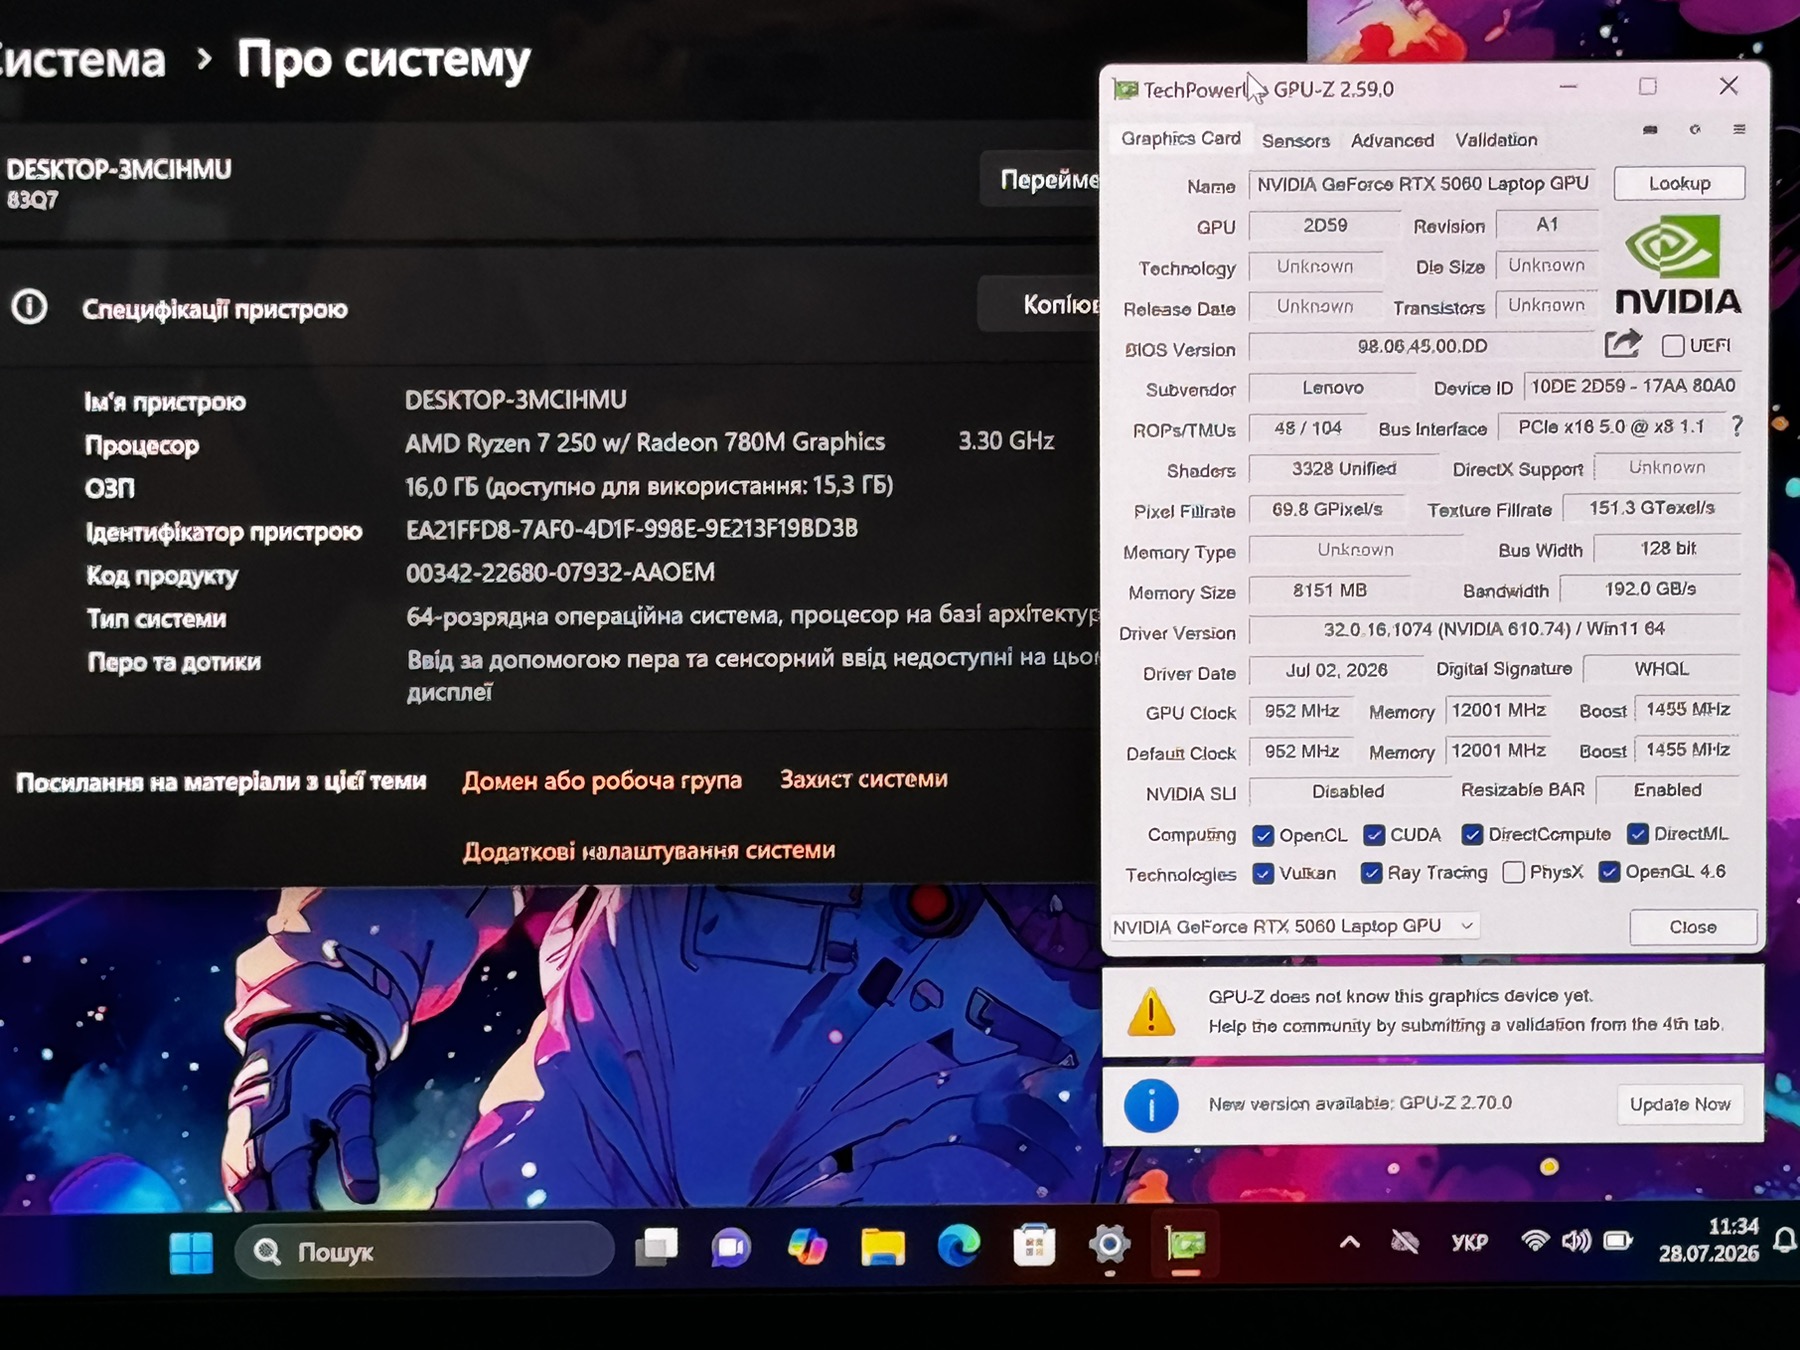The image size is (1800, 1350).
Task: Click the product code 00342-22680-07932-AAOEM
Action: [560, 572]
